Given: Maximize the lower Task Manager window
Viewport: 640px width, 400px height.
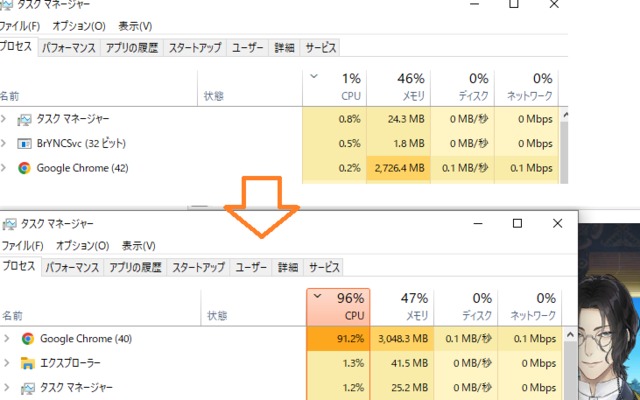Looking at the screenshot, I should pyautogui.click(x=517, y=223).
